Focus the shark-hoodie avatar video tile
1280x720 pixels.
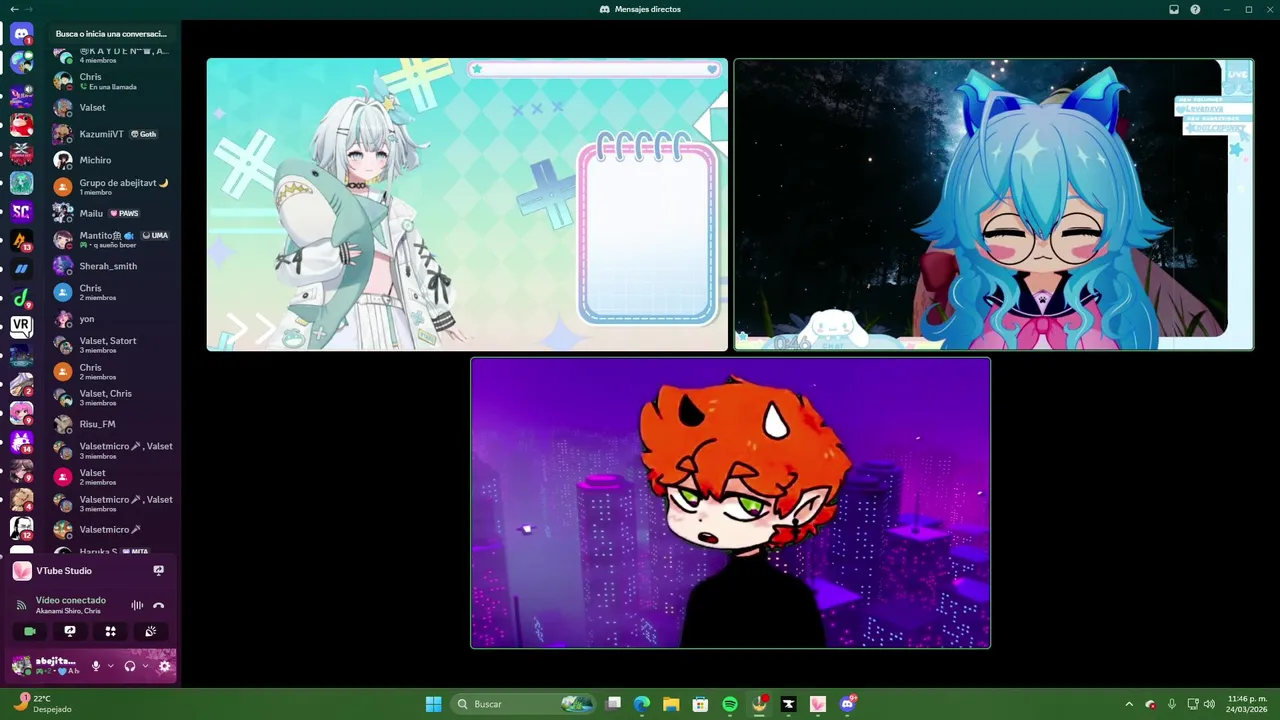(x=467, y=204)
